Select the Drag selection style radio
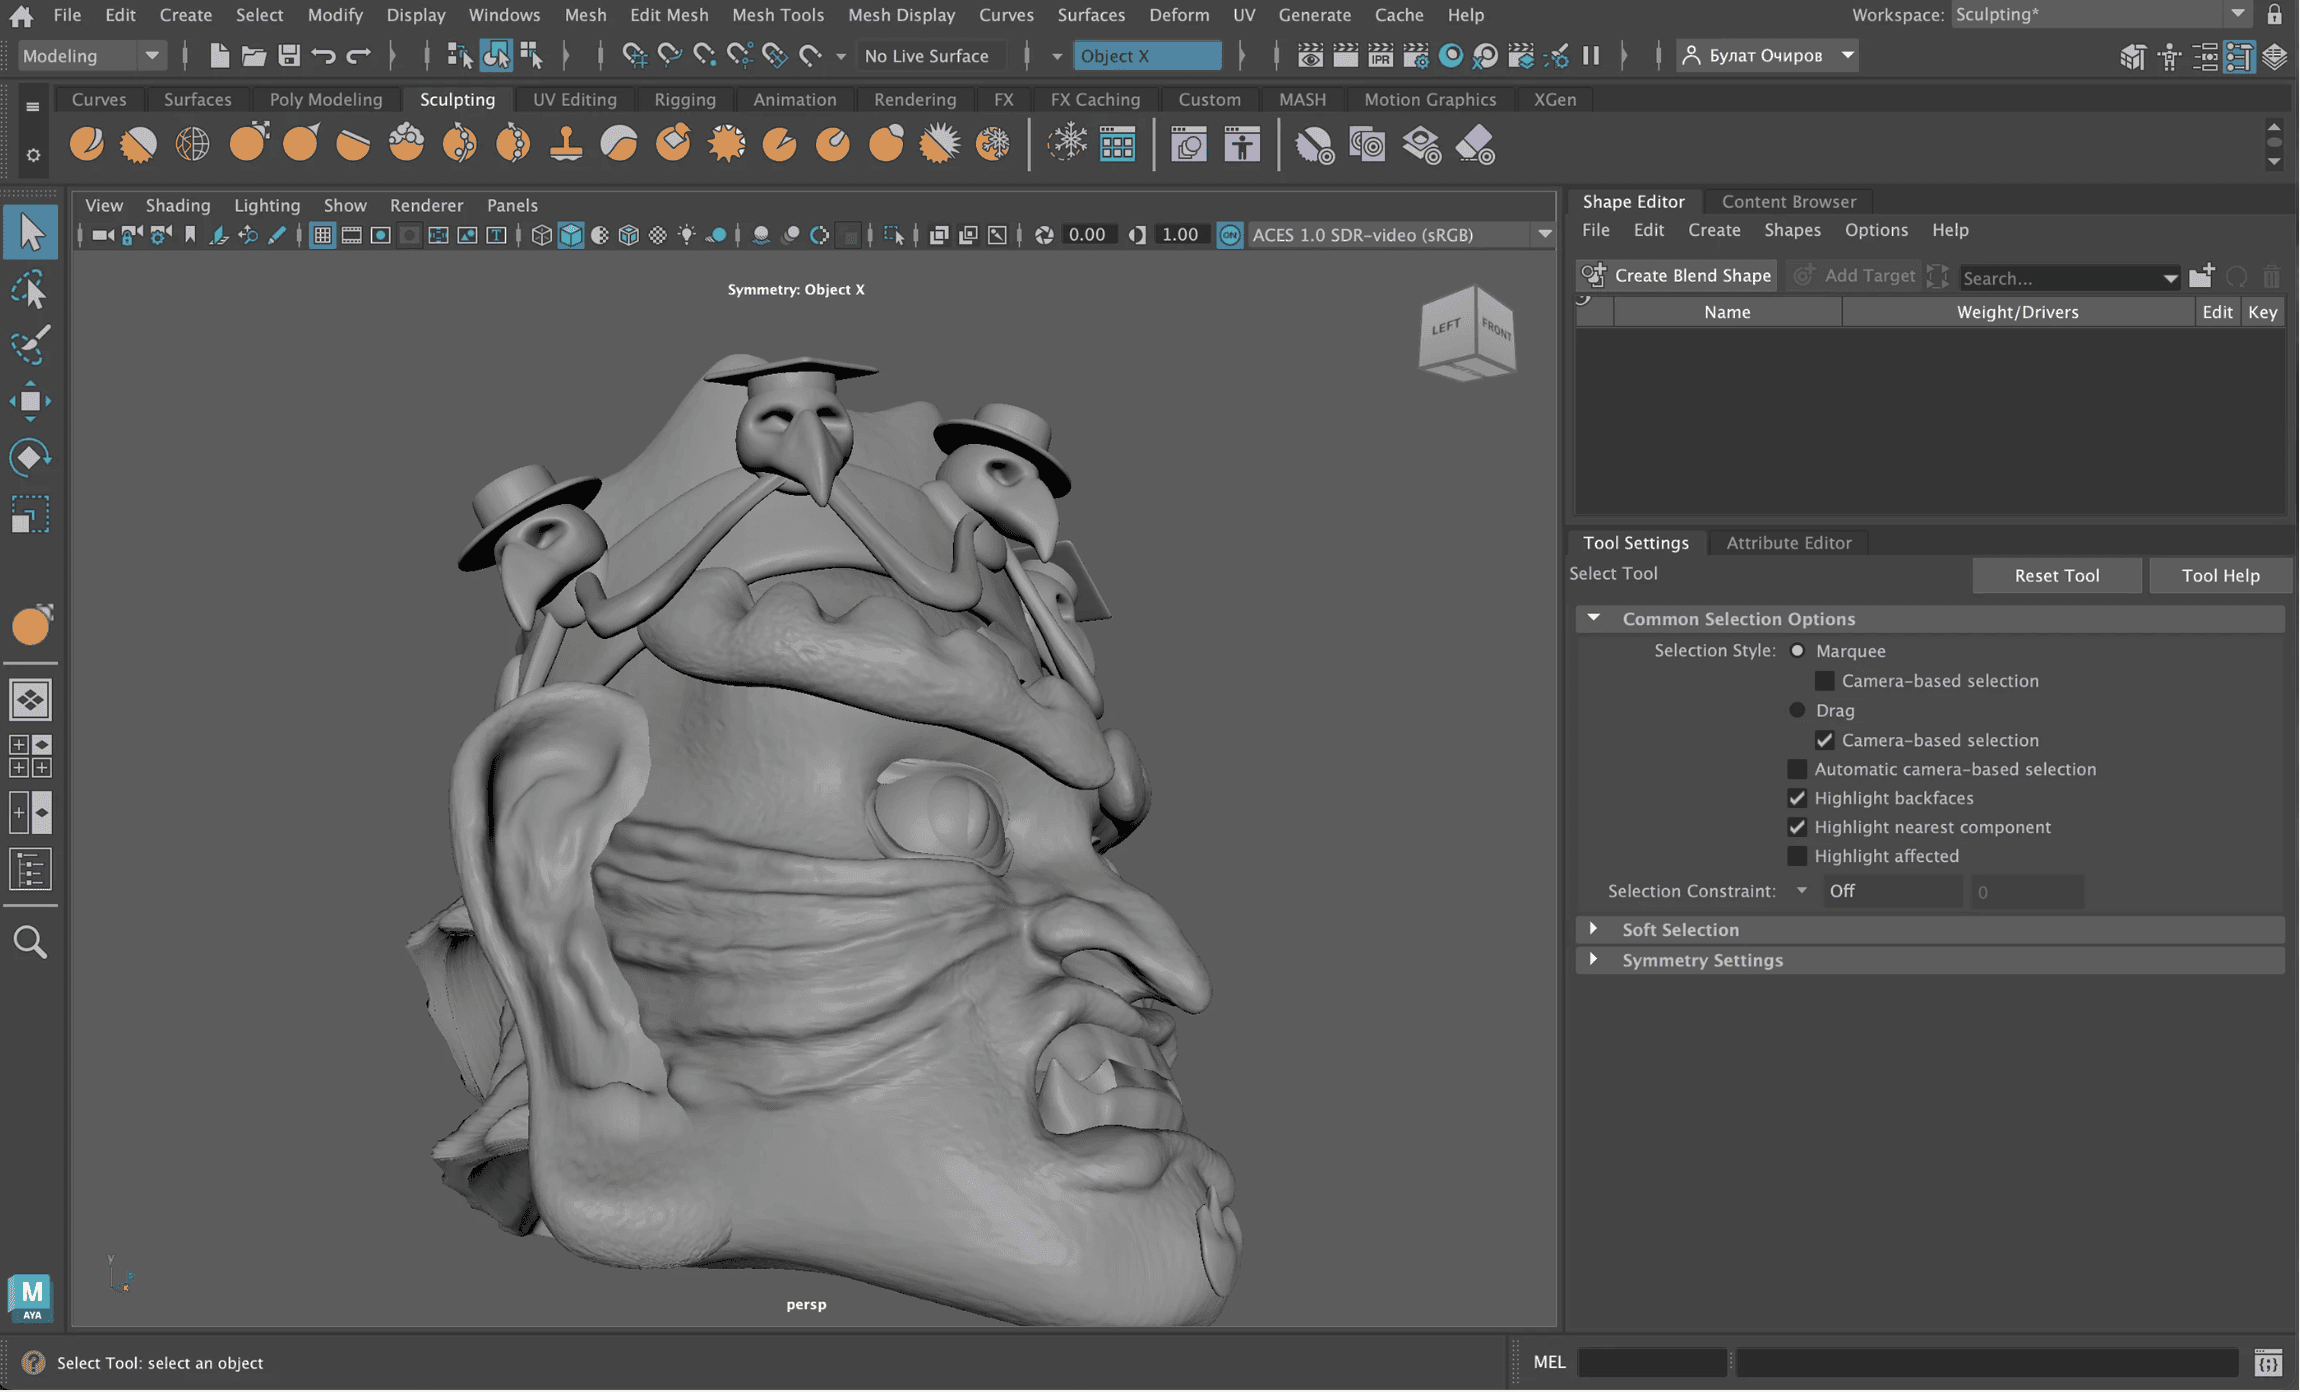This screenshot has height=1392, width=2300. (1797, 710)
